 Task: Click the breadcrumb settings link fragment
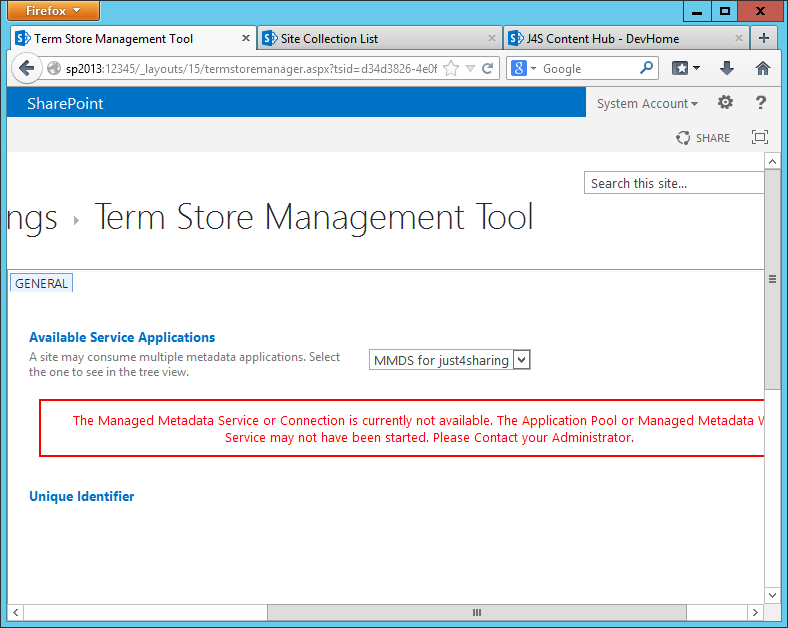pos(32,219)
